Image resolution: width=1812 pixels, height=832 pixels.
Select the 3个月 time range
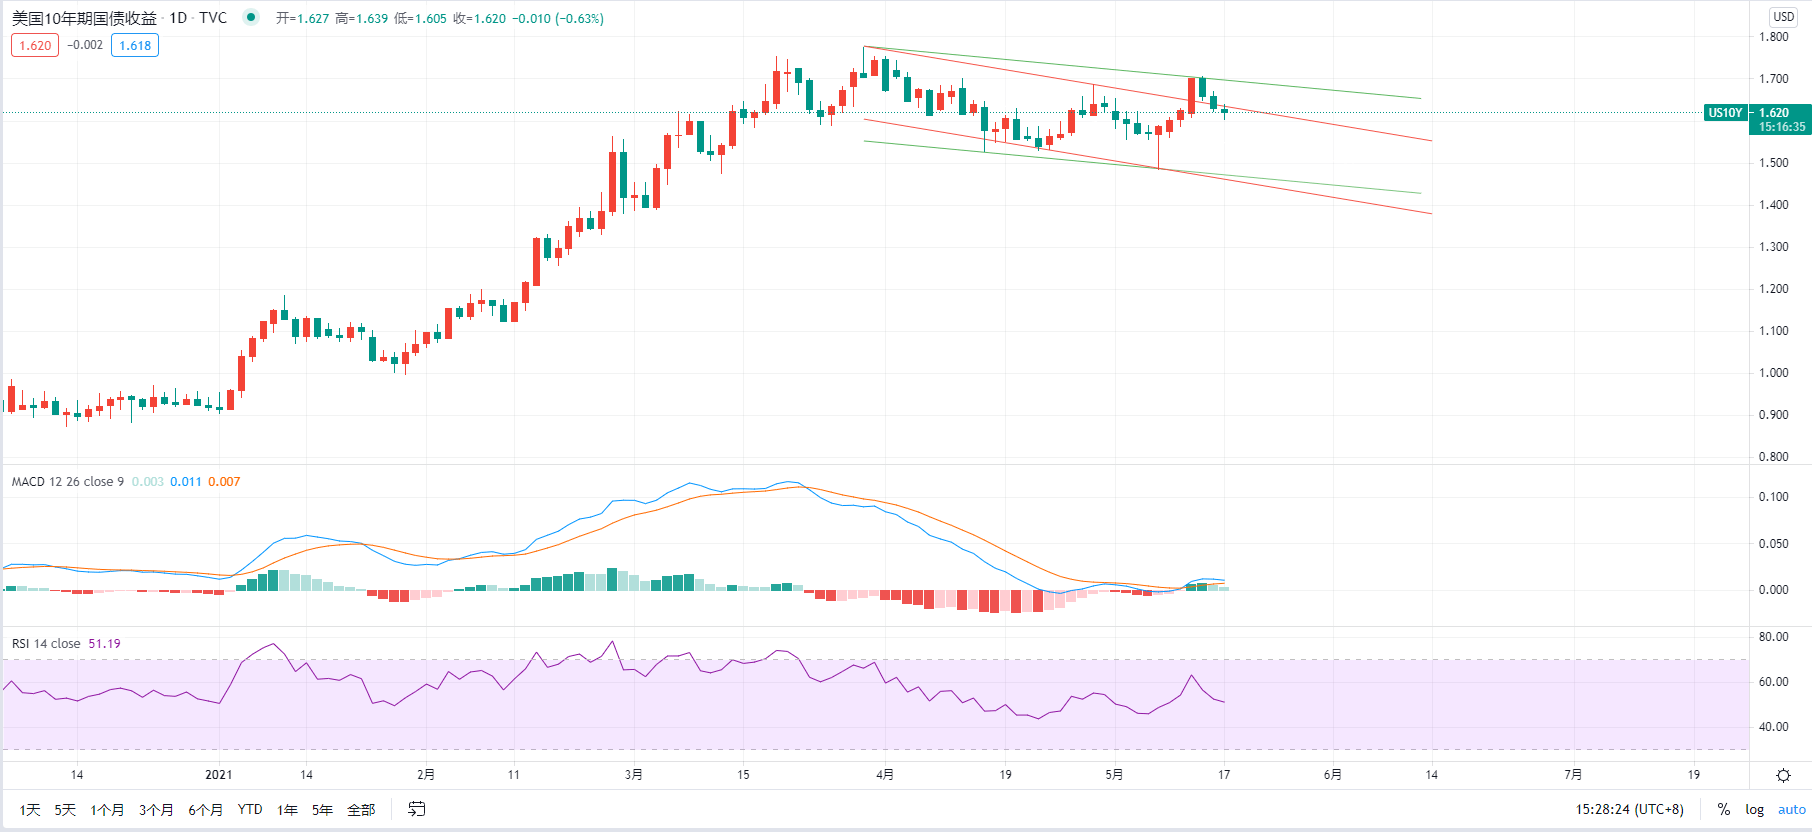[x=156, y=809]
